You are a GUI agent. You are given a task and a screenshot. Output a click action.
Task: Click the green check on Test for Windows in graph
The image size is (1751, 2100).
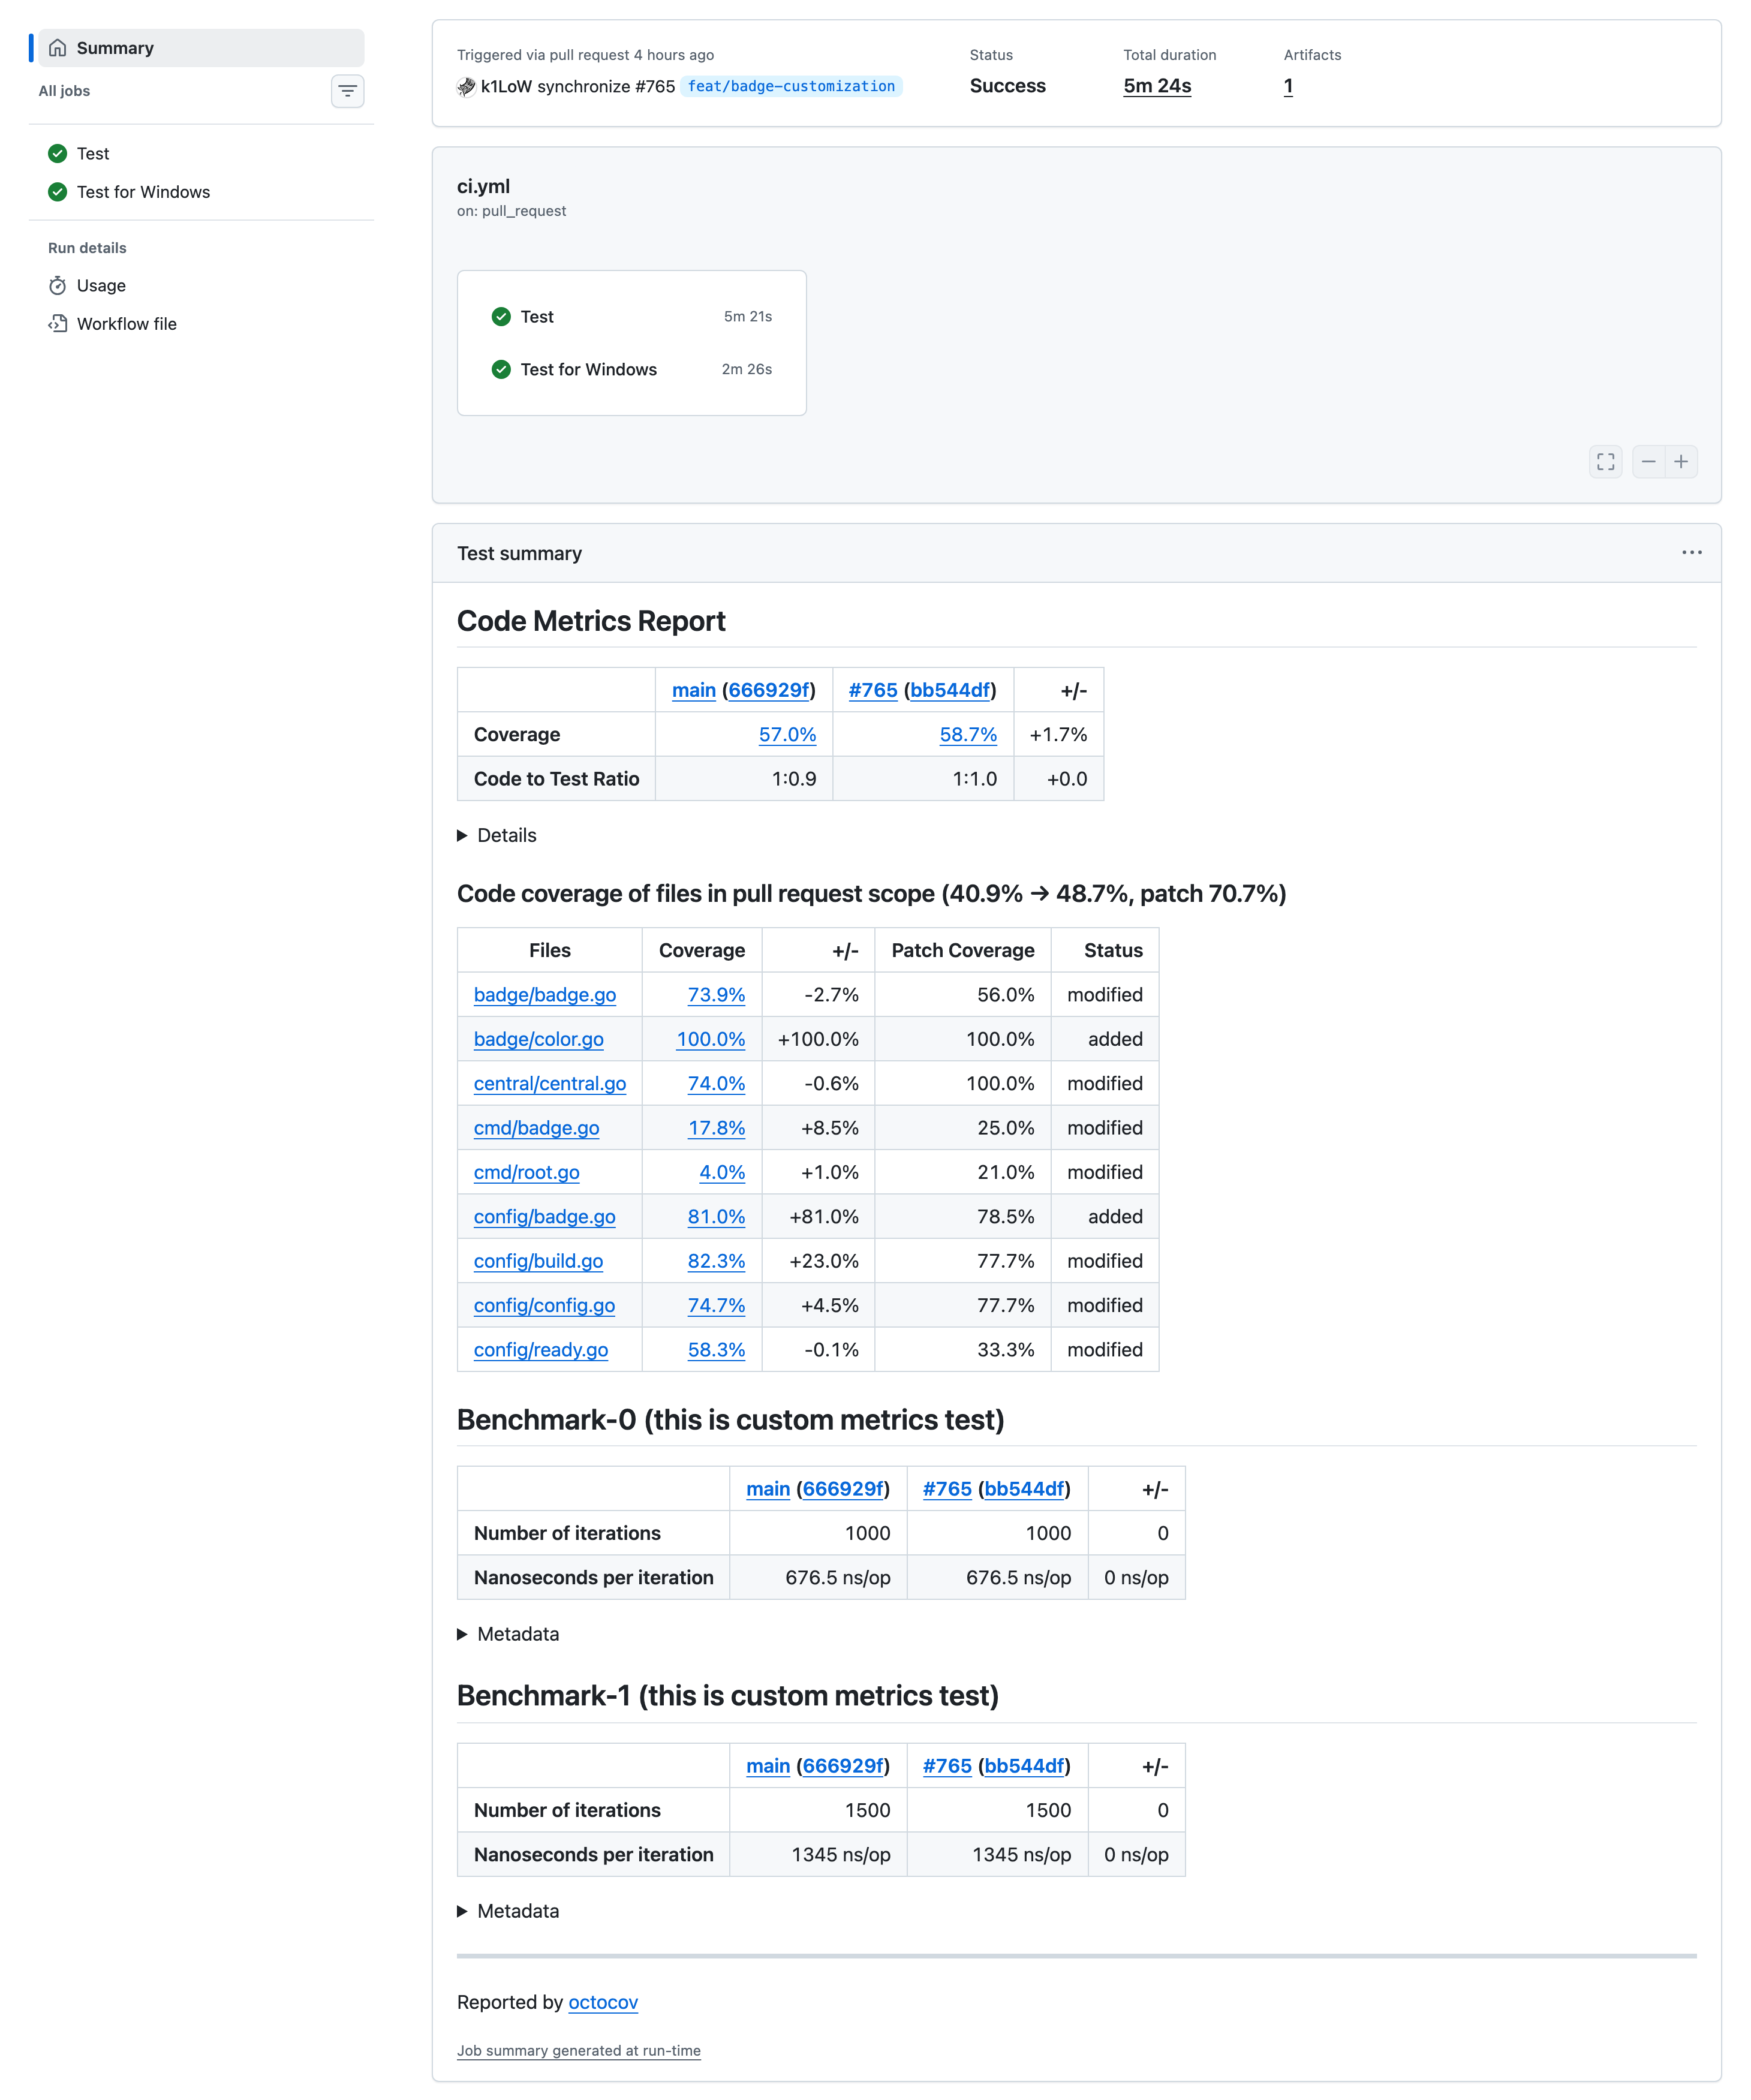[501, 370]
